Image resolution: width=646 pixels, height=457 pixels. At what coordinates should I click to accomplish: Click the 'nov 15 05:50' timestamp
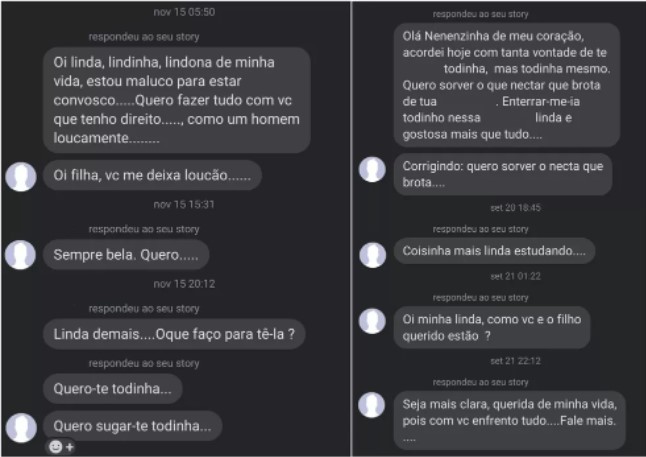point(184,12)
